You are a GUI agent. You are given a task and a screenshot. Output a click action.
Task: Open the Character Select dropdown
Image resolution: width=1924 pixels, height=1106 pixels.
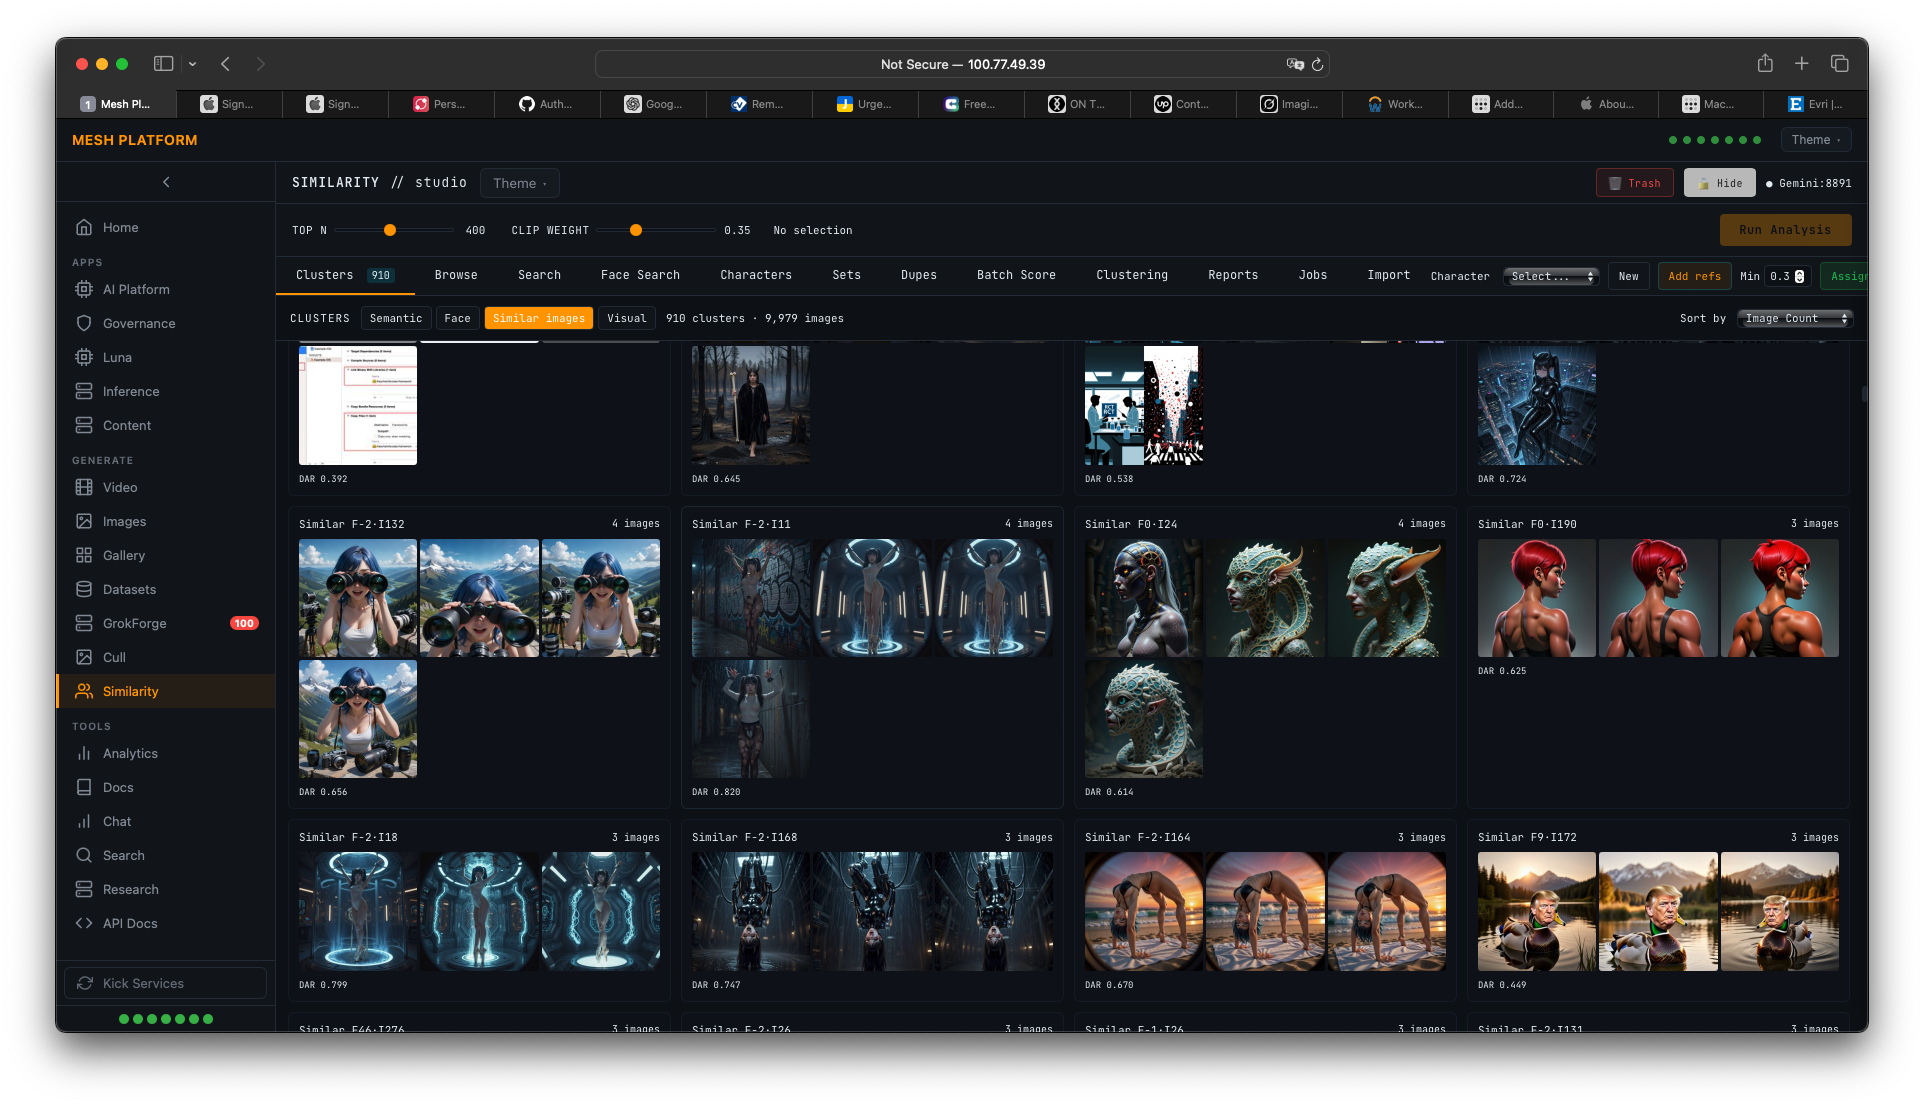(x=1549, y=276)
